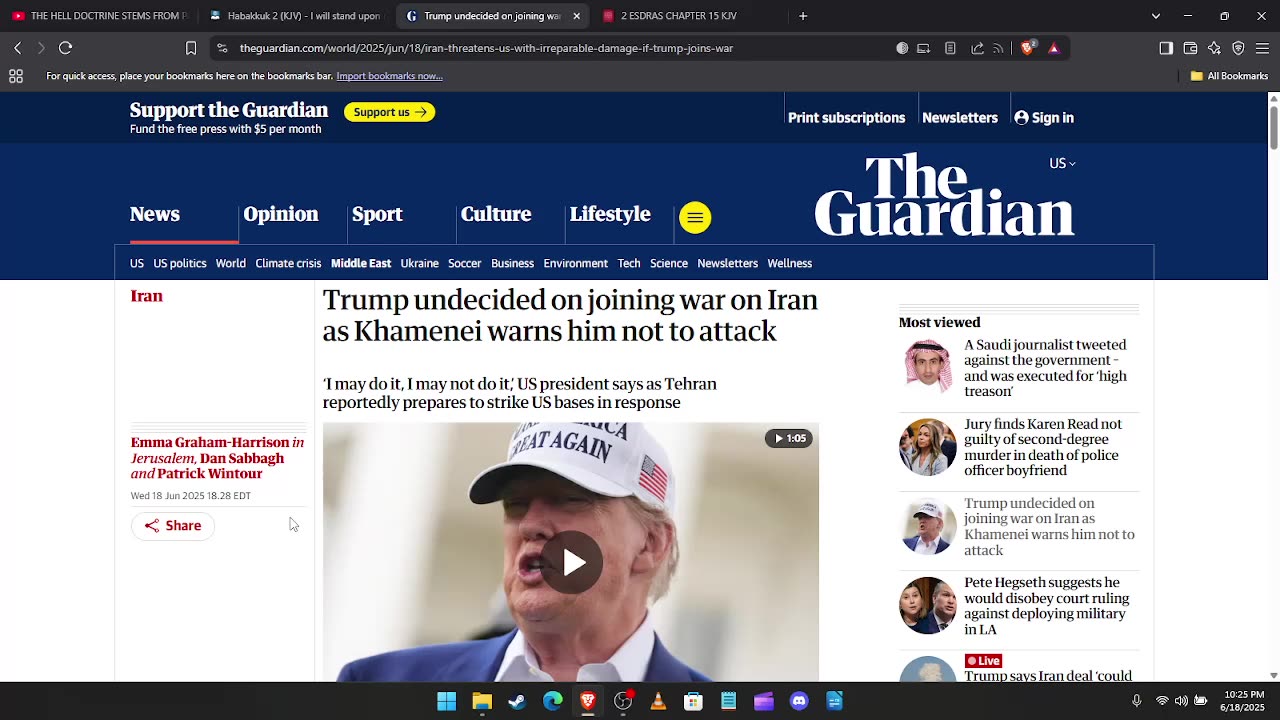Screen dimensions: 1280x720
Task: Expand the US edition dropdown
Action: click(1062, 163)
